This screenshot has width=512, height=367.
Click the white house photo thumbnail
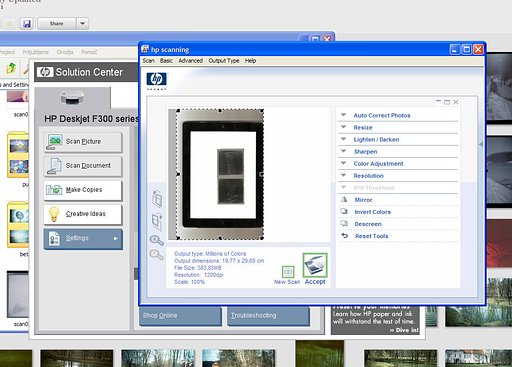point(478,359)
